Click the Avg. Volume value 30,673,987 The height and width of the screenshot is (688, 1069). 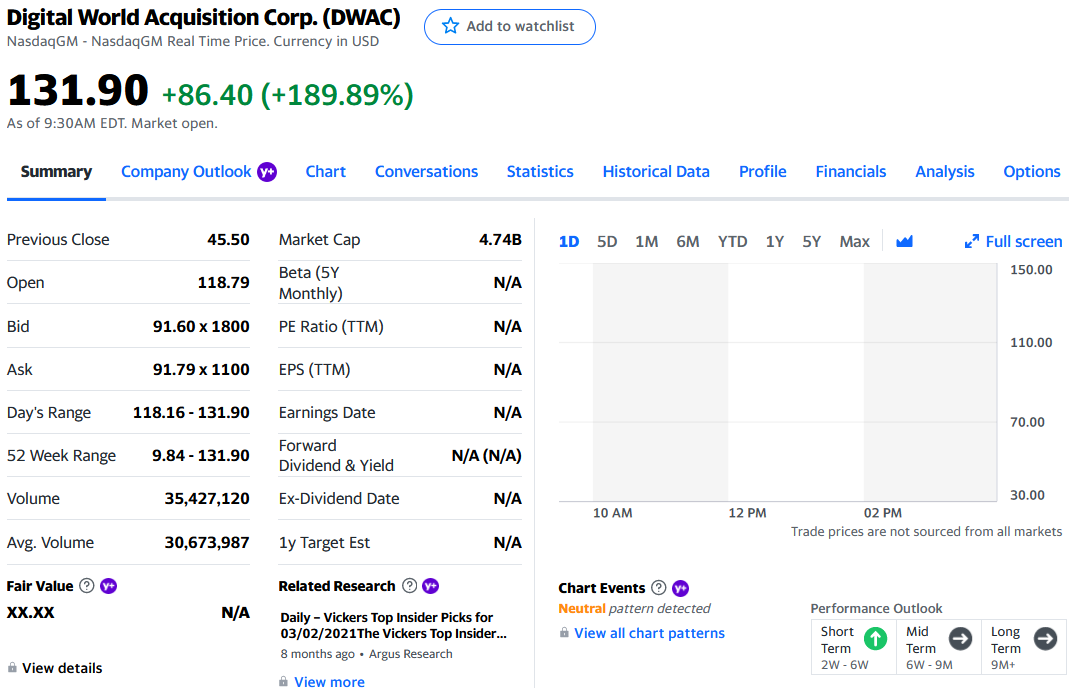[207, 542]
